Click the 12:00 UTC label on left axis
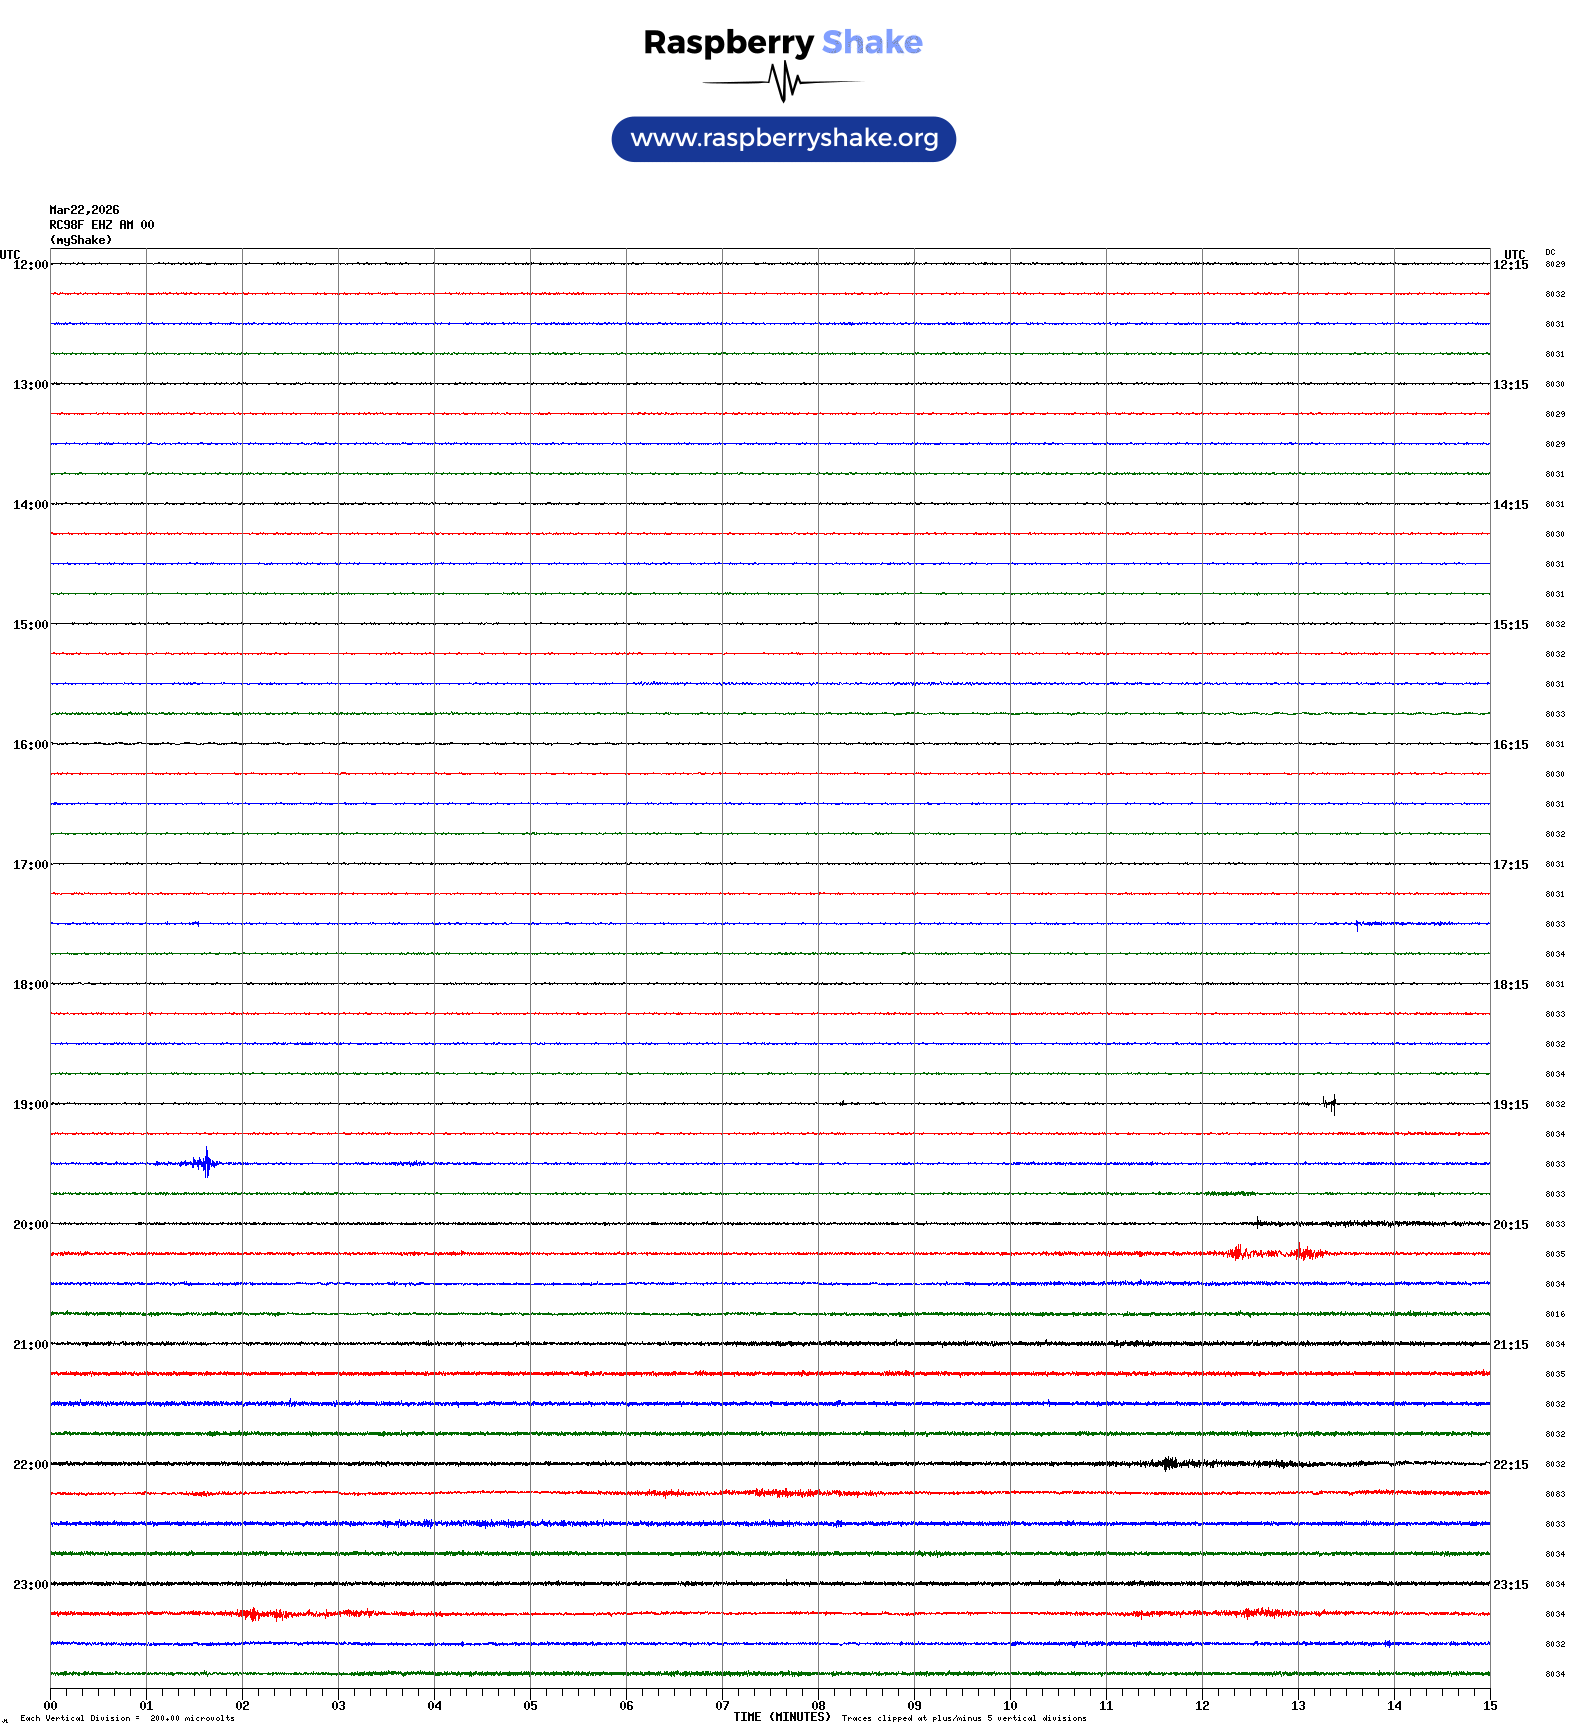Screen dimensions: 1570x1732 [x=30, y=265]
